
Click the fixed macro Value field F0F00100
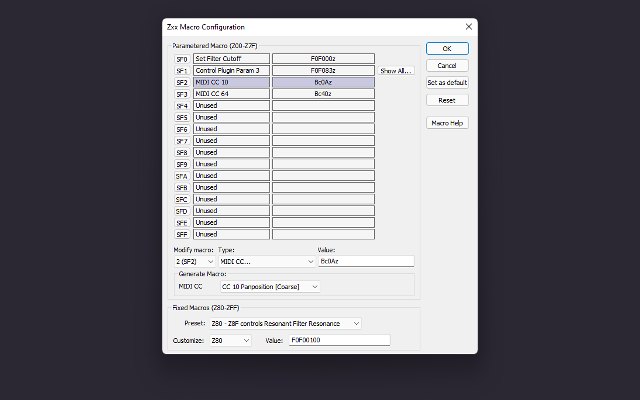pyautogui.click(x=340, y=340)
